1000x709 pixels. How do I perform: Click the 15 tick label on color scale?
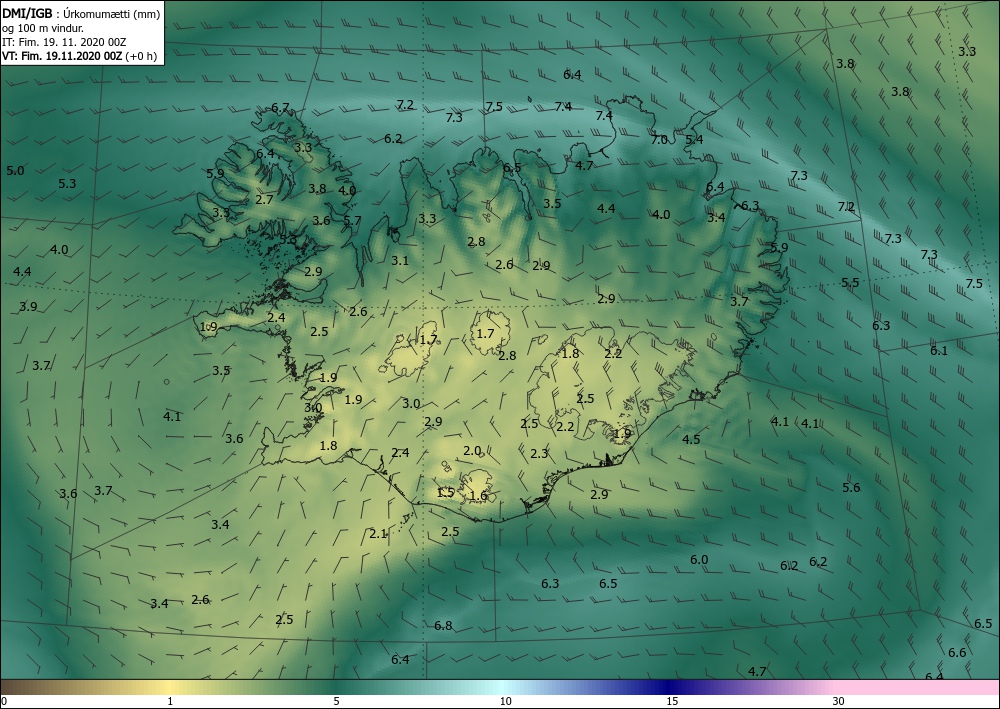pos(672,701)
